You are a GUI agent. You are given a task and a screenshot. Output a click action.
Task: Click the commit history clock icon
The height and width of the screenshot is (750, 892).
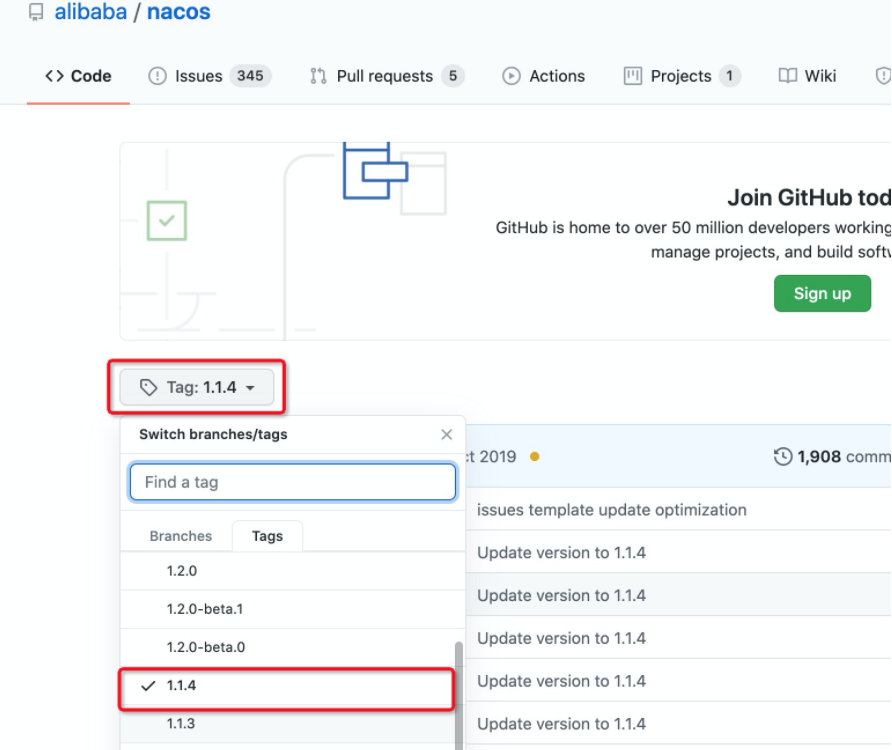pos(783,456)
